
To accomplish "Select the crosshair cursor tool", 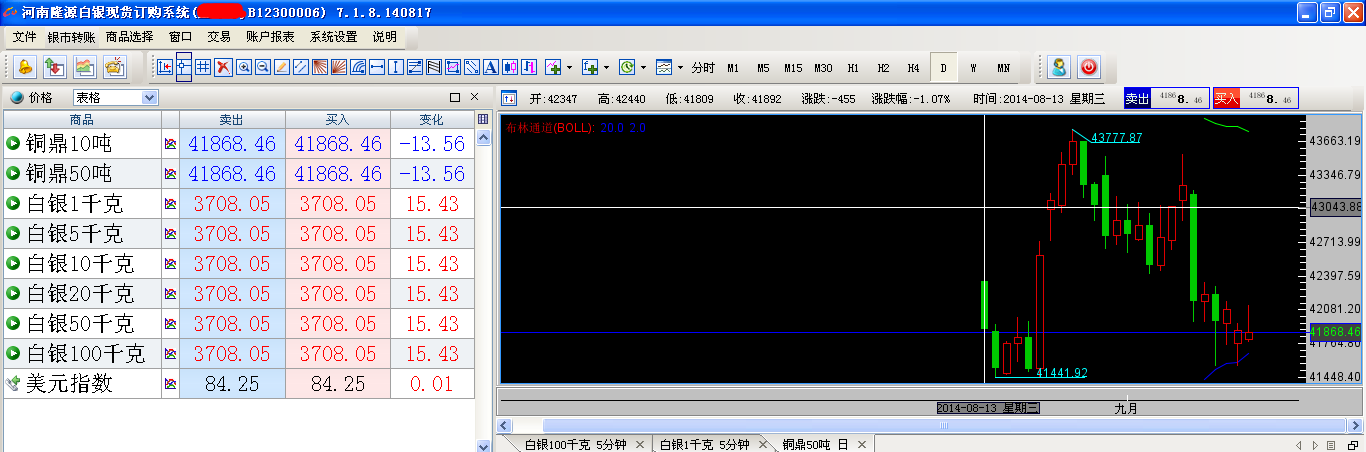I will [184, 68].
